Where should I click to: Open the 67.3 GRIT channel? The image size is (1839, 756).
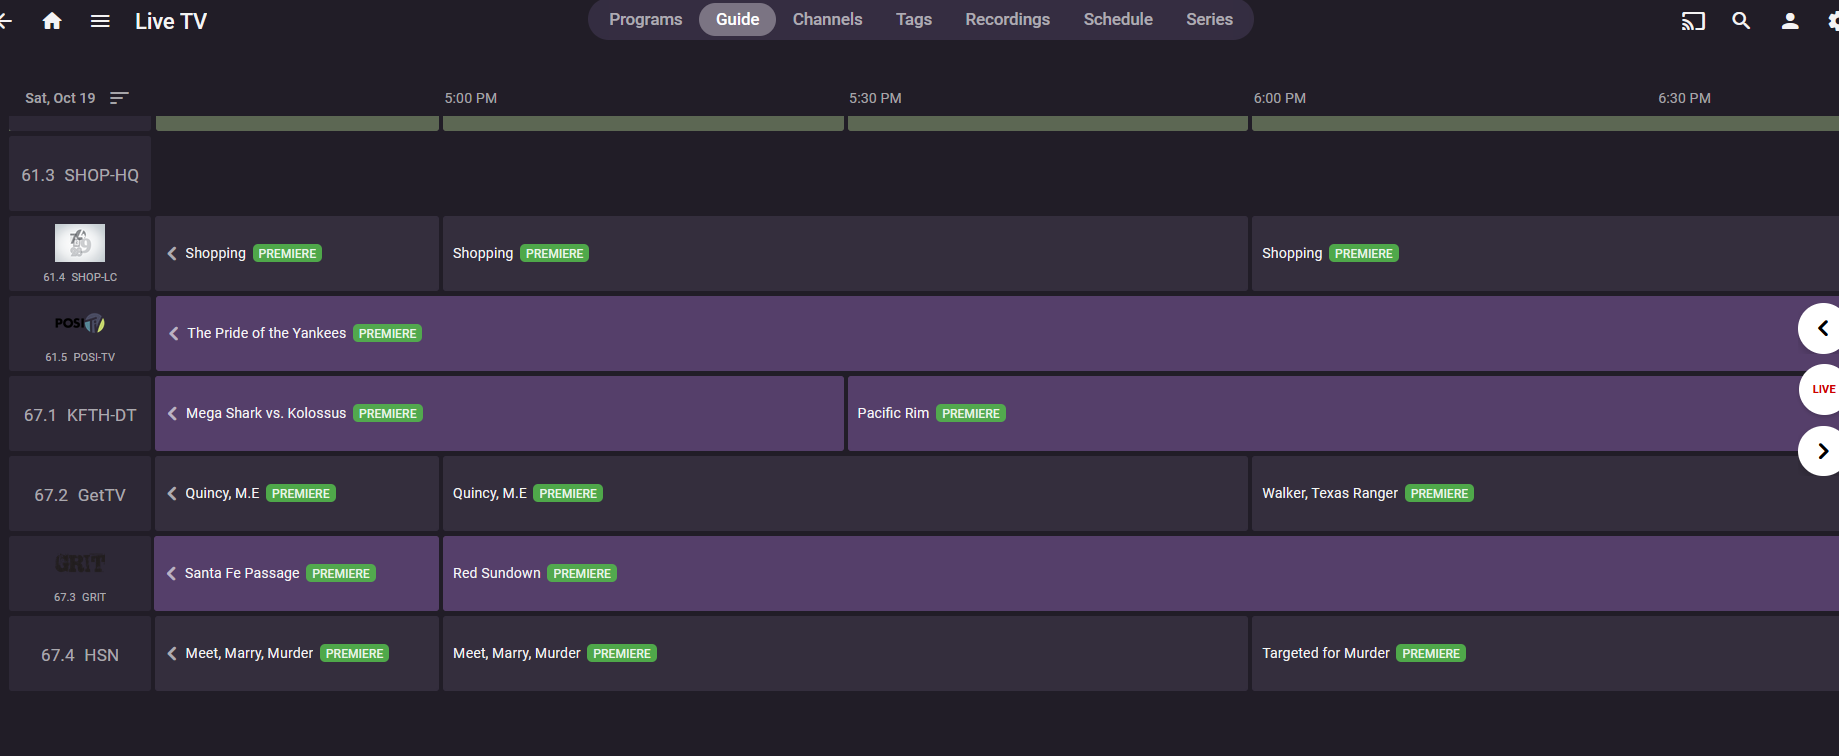pos(80,574)
